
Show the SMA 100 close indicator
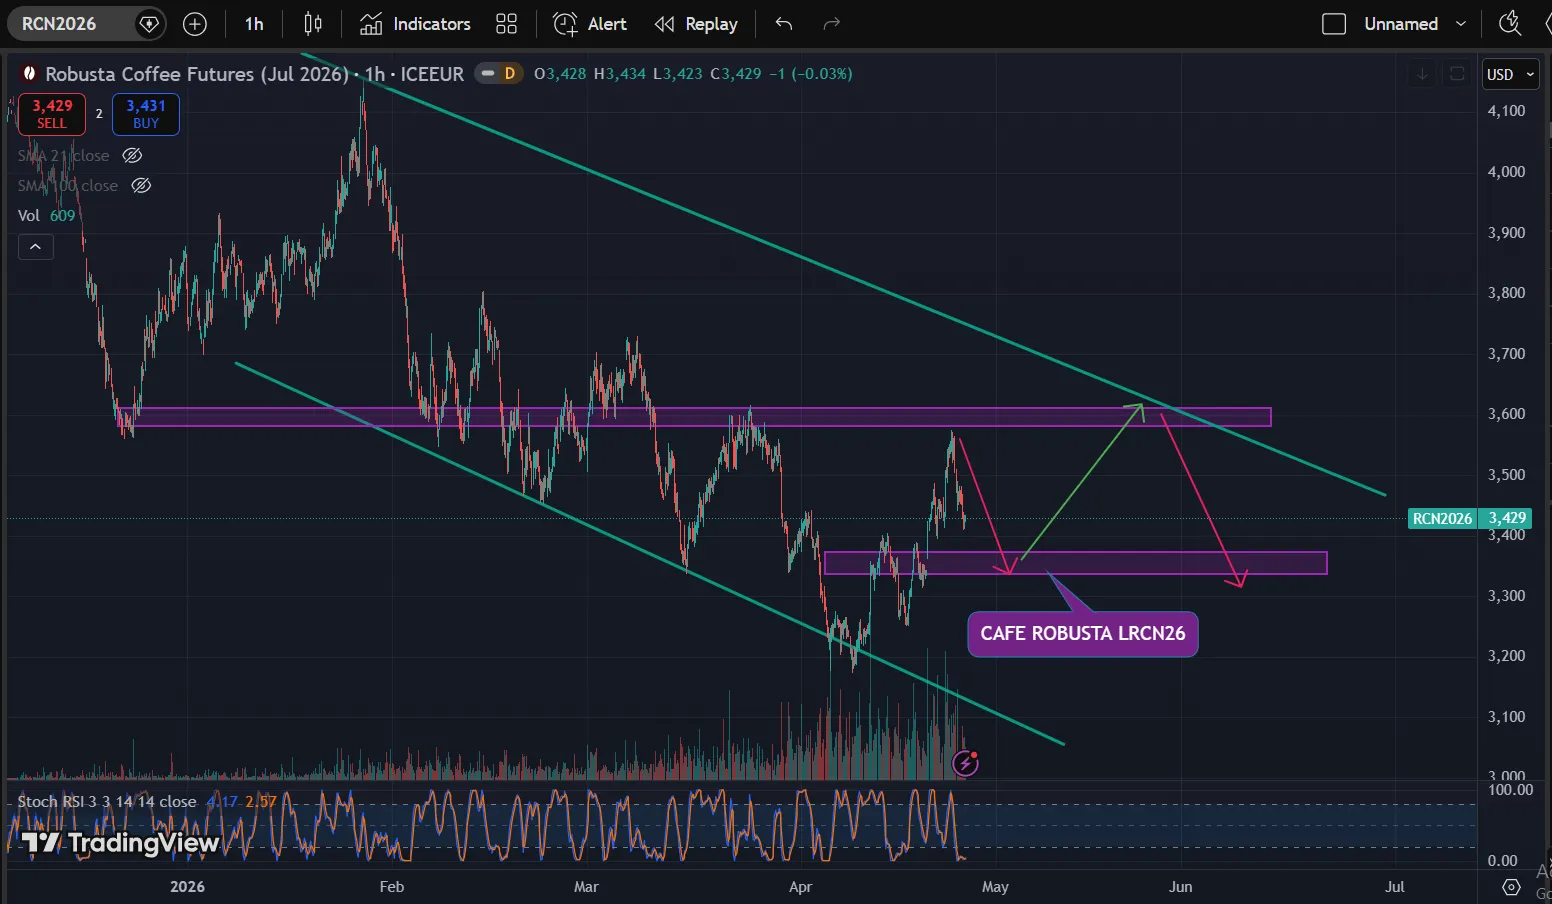(x=141, y=186)
